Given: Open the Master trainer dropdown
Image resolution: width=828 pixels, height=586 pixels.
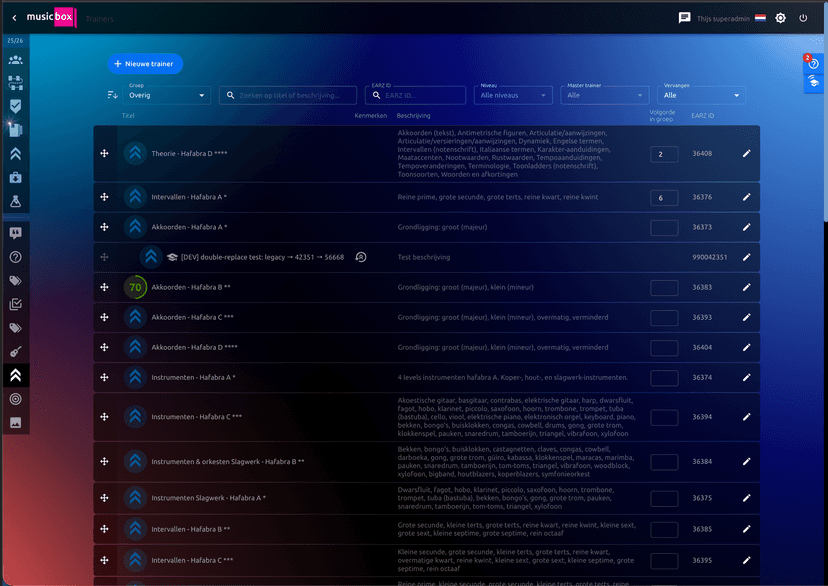Looking at the screenshot, I should 604,95.
